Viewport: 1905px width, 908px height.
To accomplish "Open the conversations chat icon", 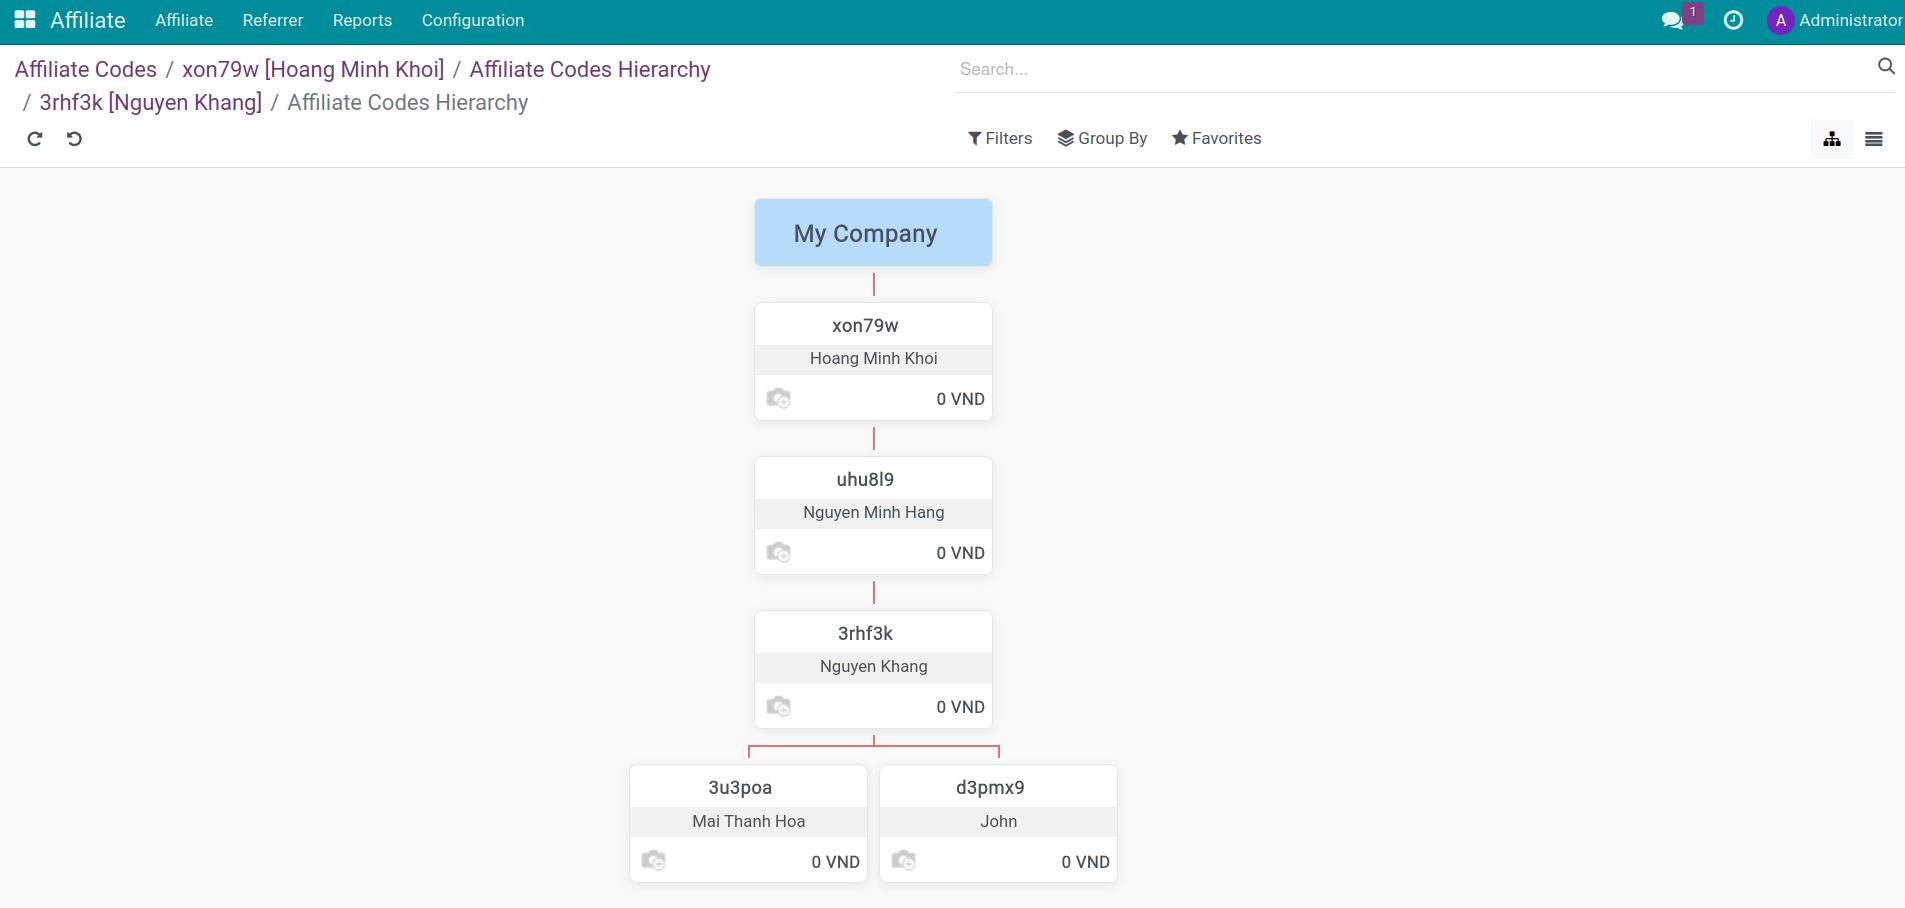I will (x=1672, y=20).
